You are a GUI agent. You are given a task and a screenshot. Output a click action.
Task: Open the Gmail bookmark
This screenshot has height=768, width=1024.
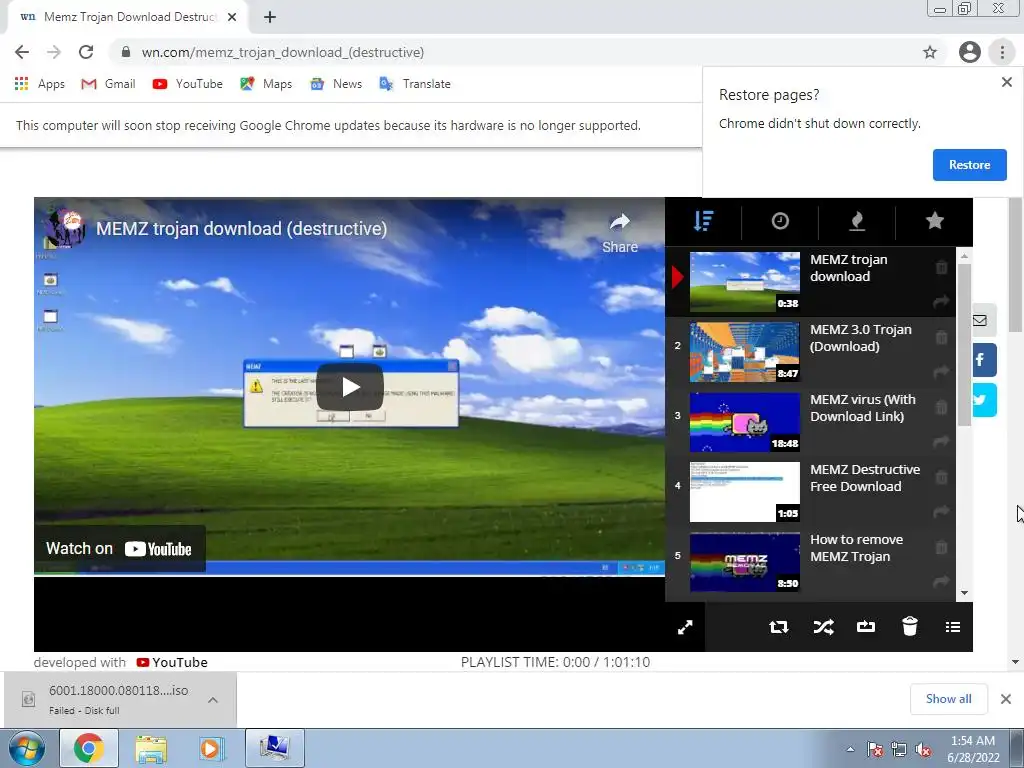(108, 84)
